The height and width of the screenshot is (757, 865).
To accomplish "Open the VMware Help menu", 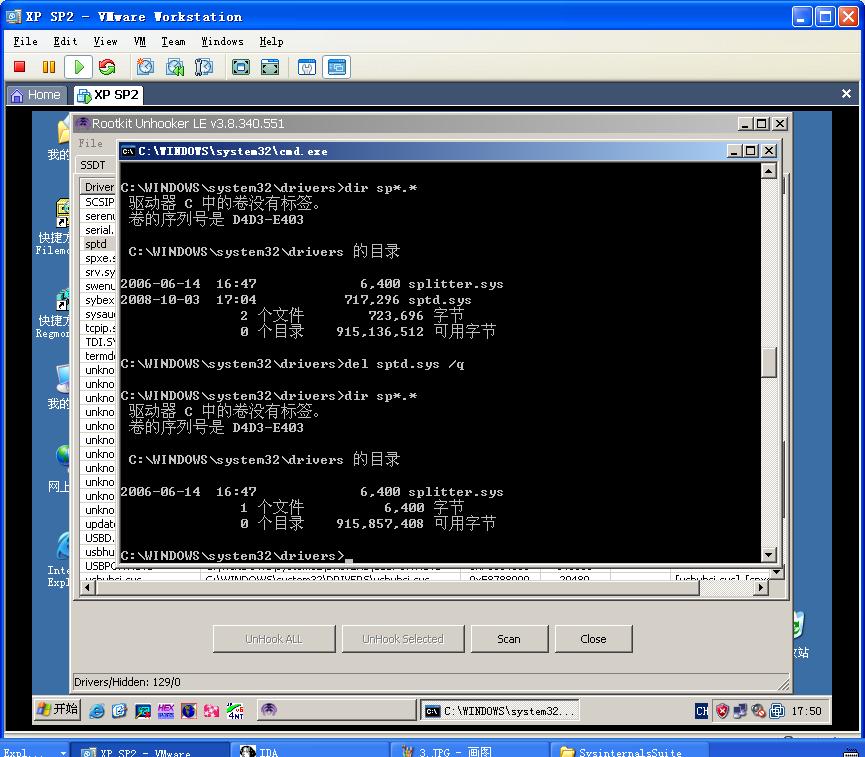I will coord(271,41).
